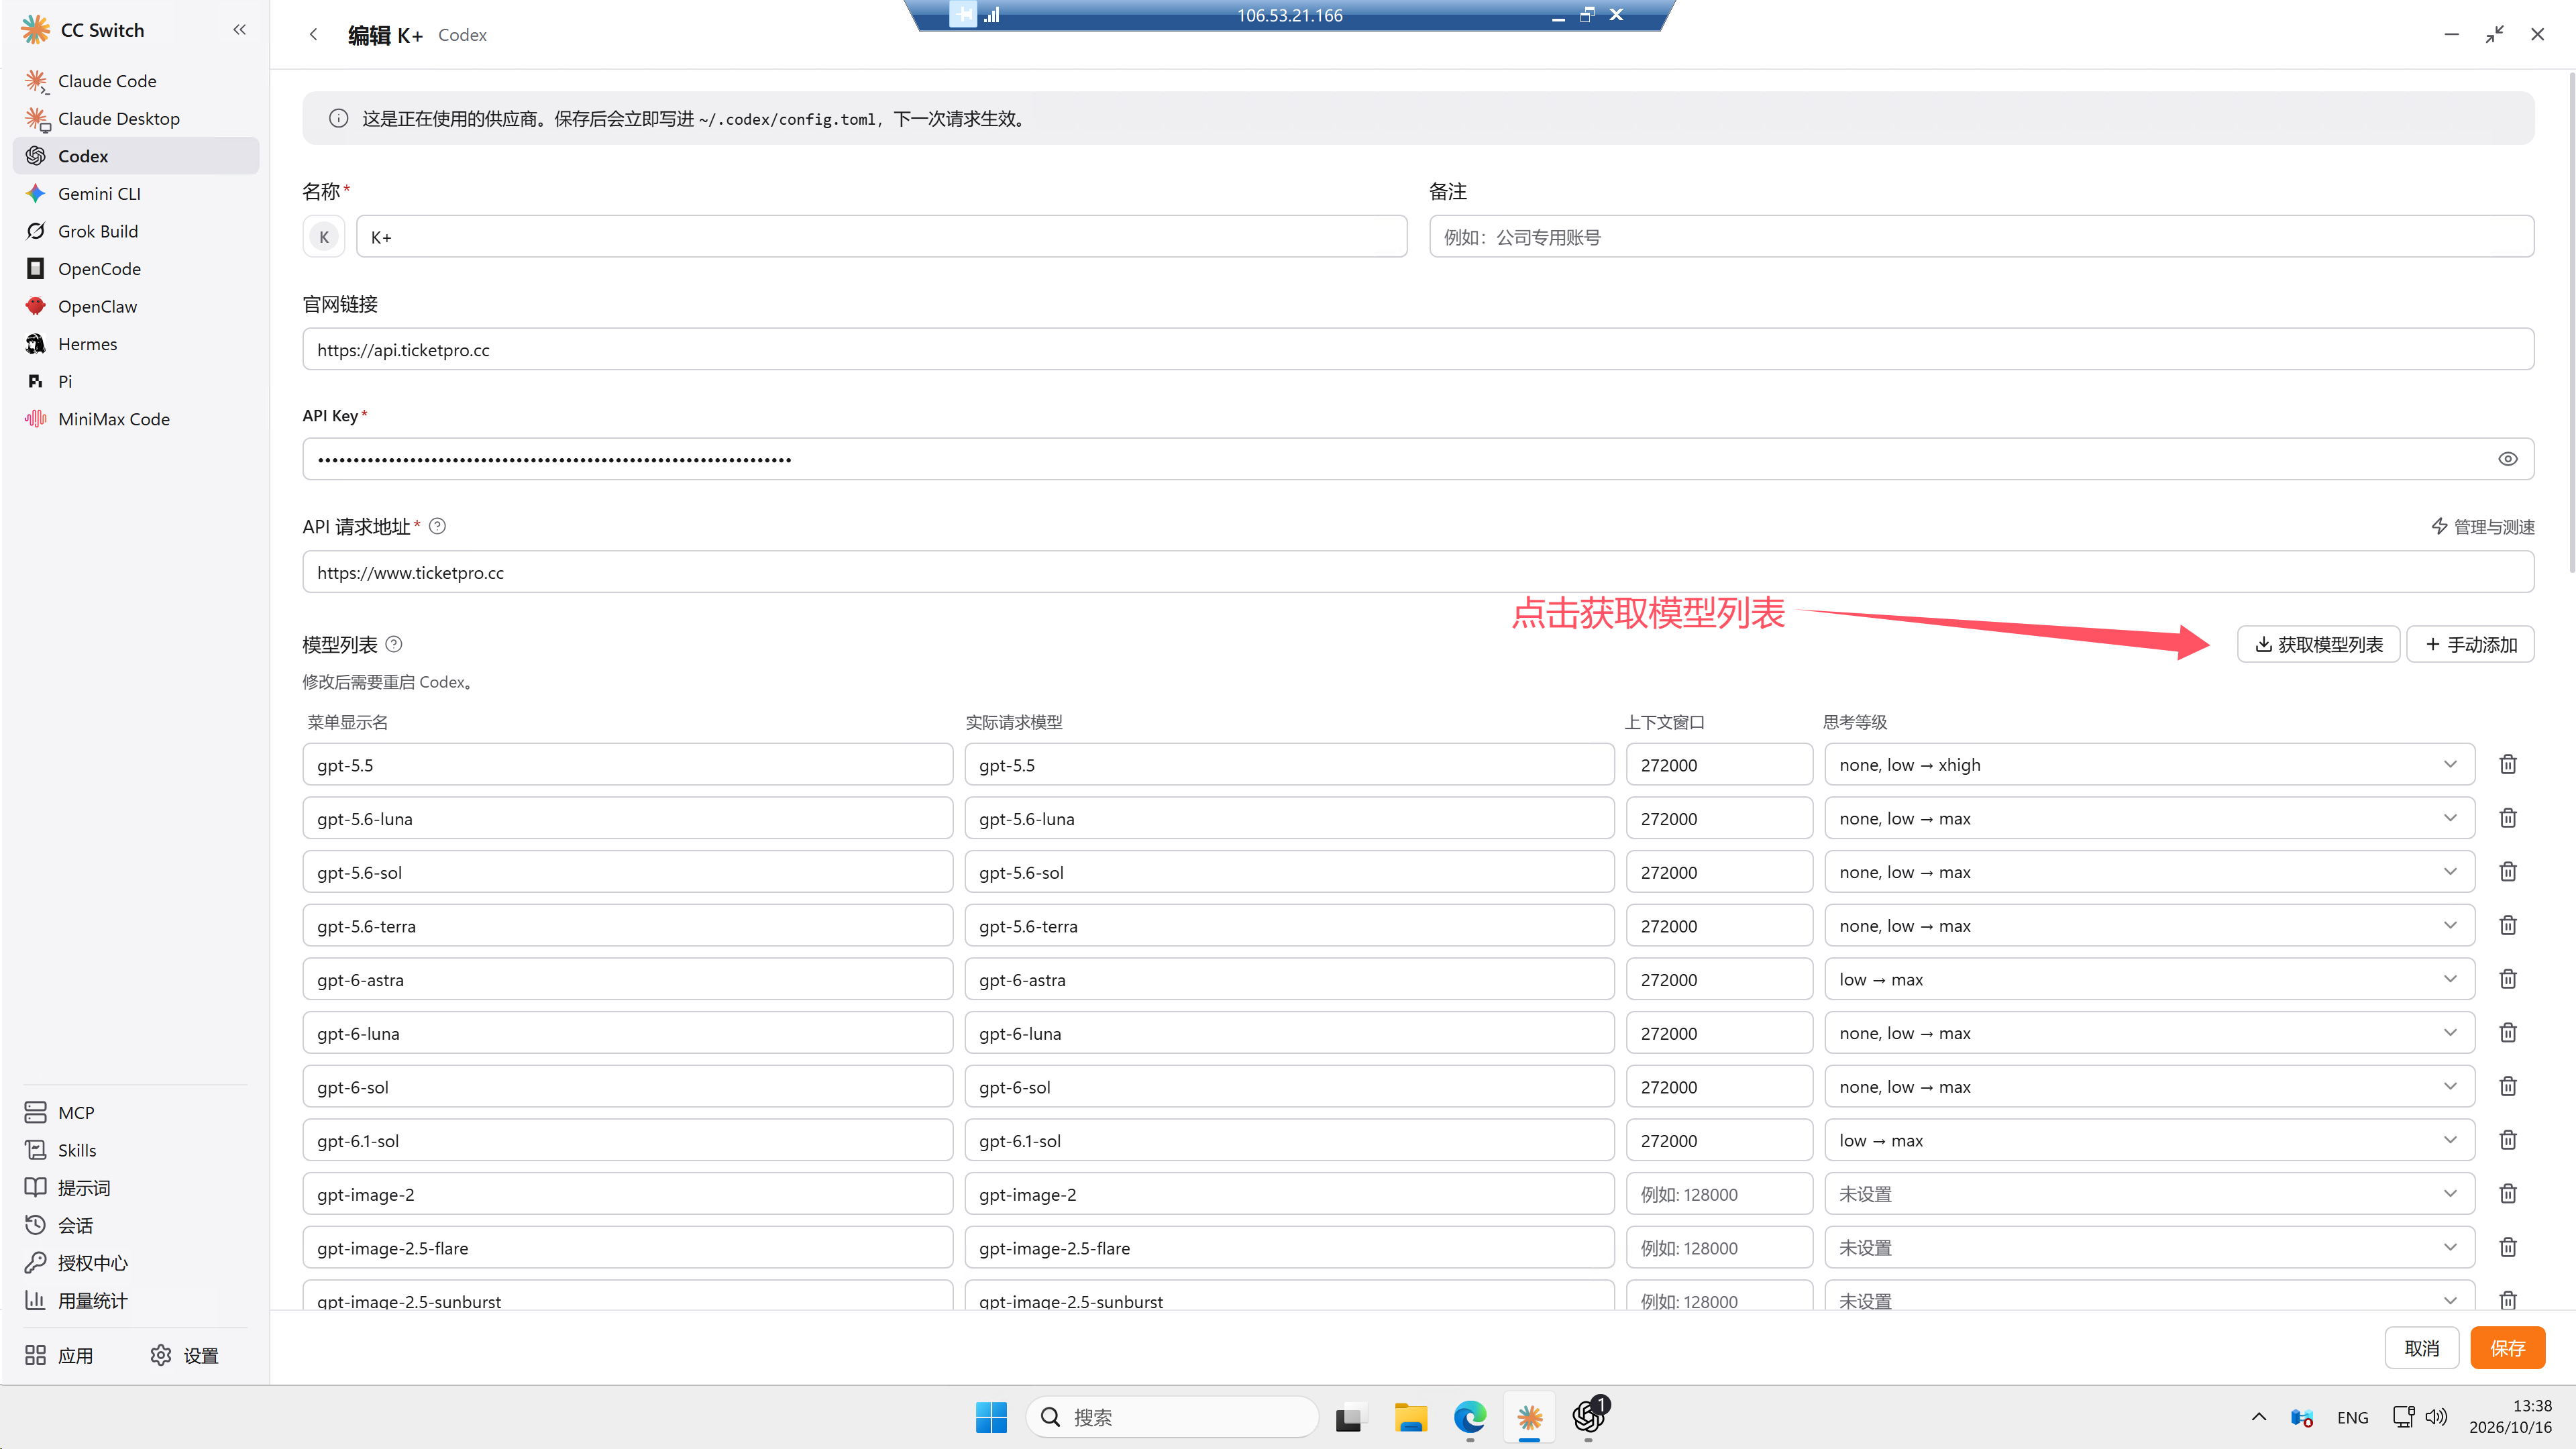Show hidden system tray icons

coord(2258,1417)
